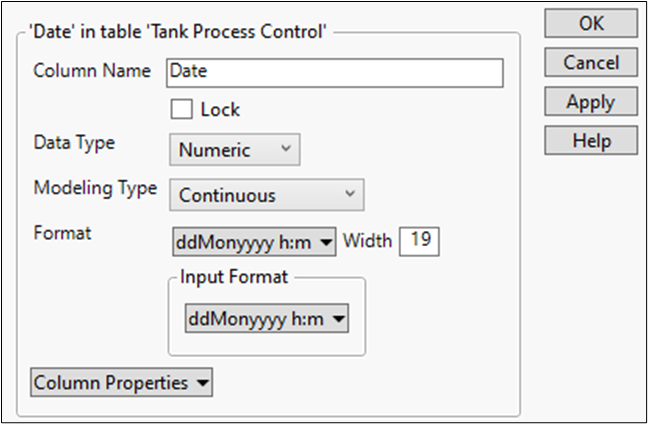Focus the Column Name text field

pos(335,72)
